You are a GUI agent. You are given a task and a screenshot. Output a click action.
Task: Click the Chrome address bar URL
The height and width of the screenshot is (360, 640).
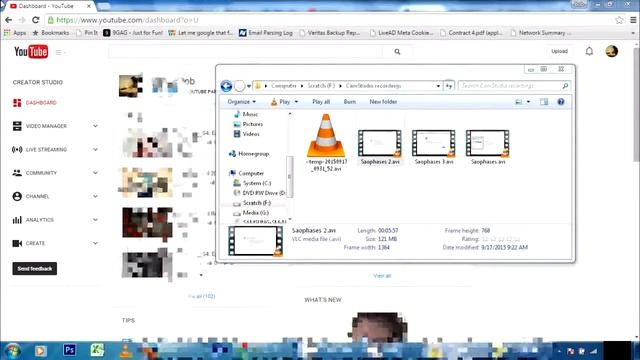click(127, 20)
